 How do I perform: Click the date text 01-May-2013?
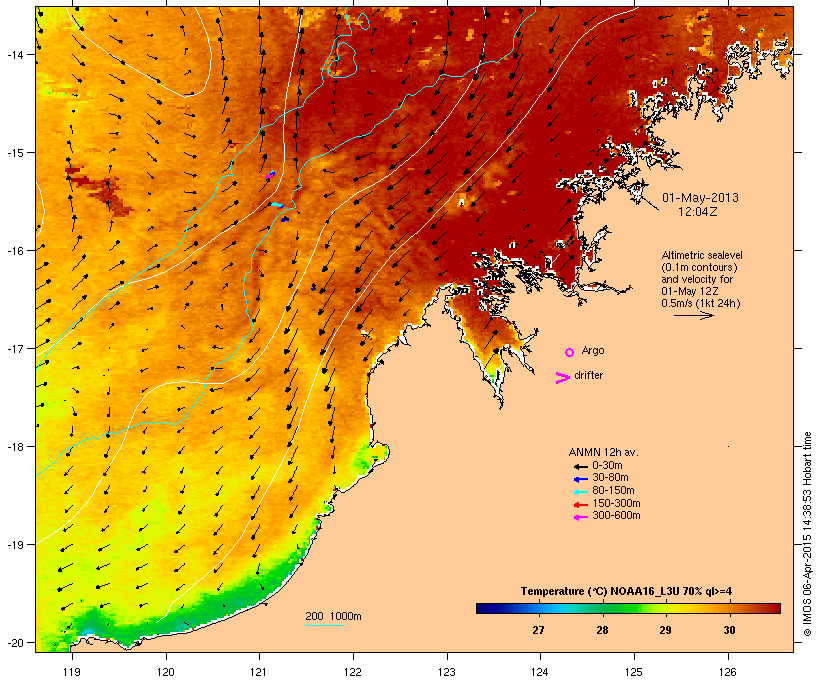700,198
